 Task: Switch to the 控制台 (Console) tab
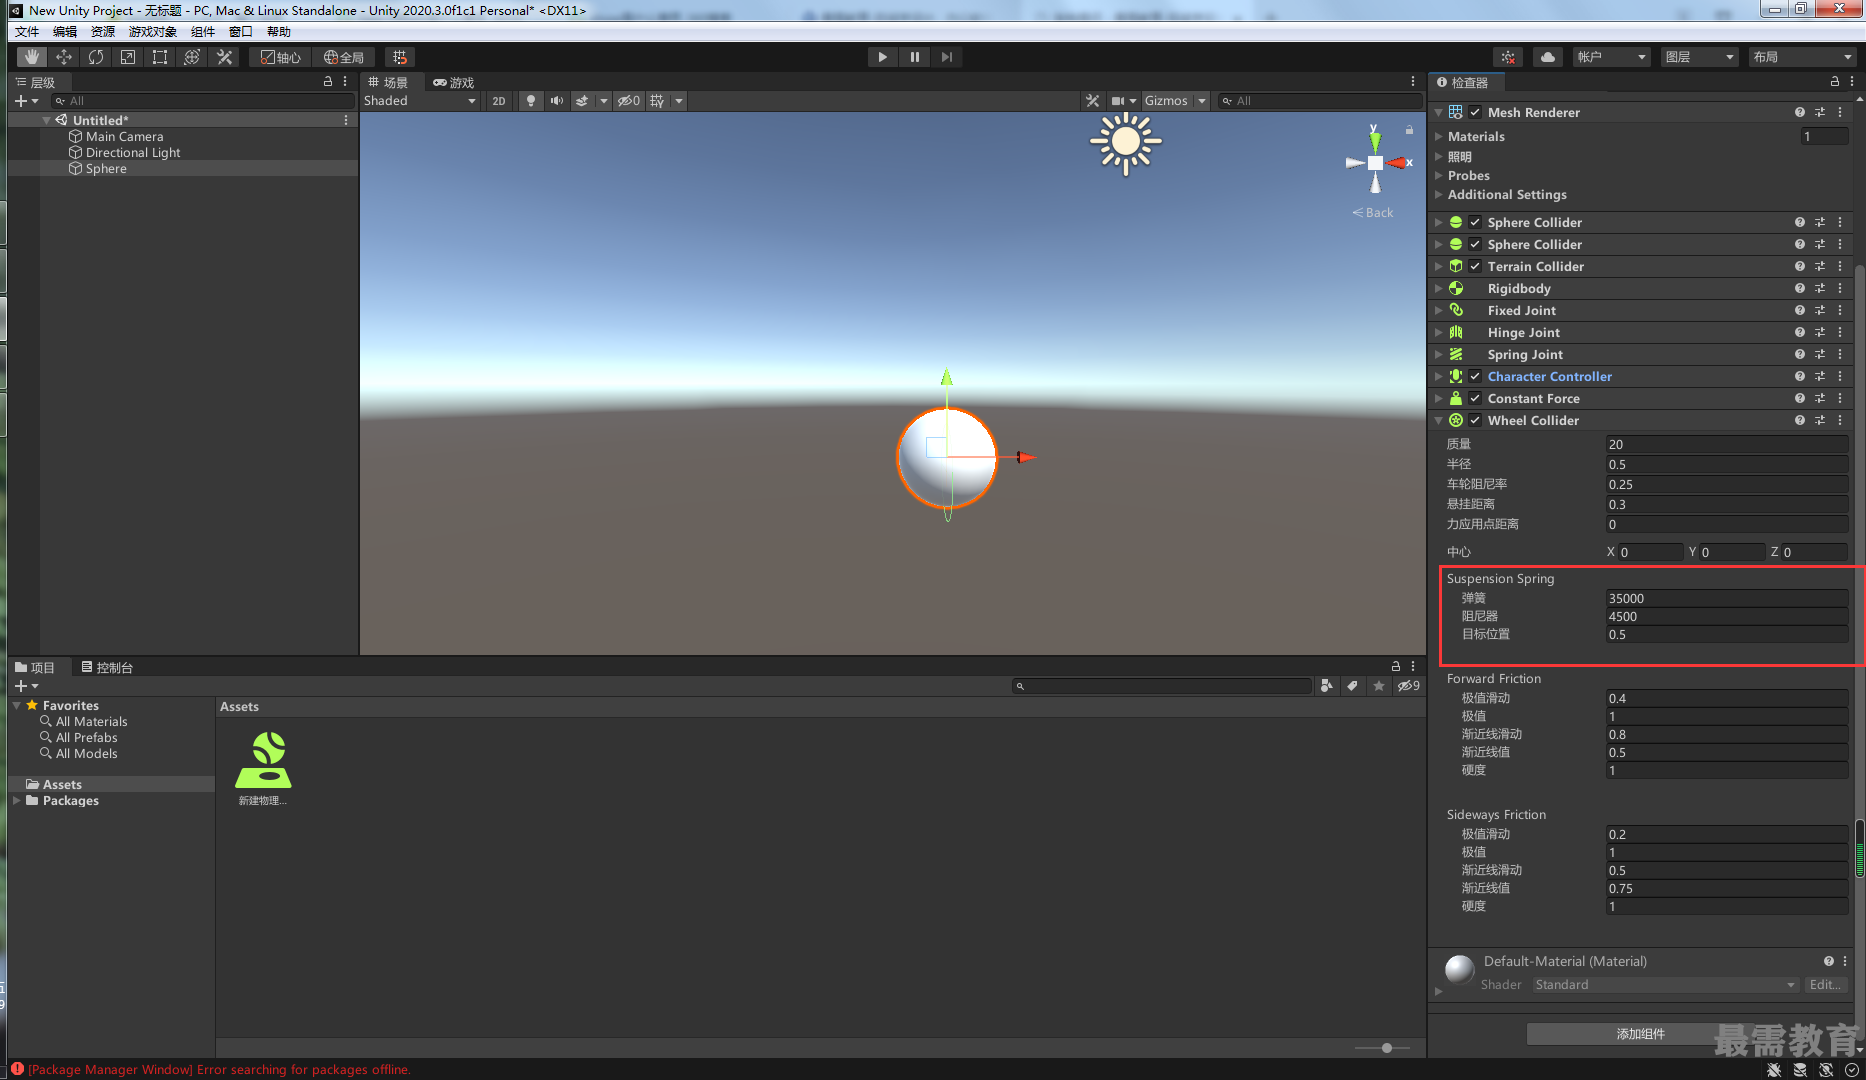click(x=107, y=667)
